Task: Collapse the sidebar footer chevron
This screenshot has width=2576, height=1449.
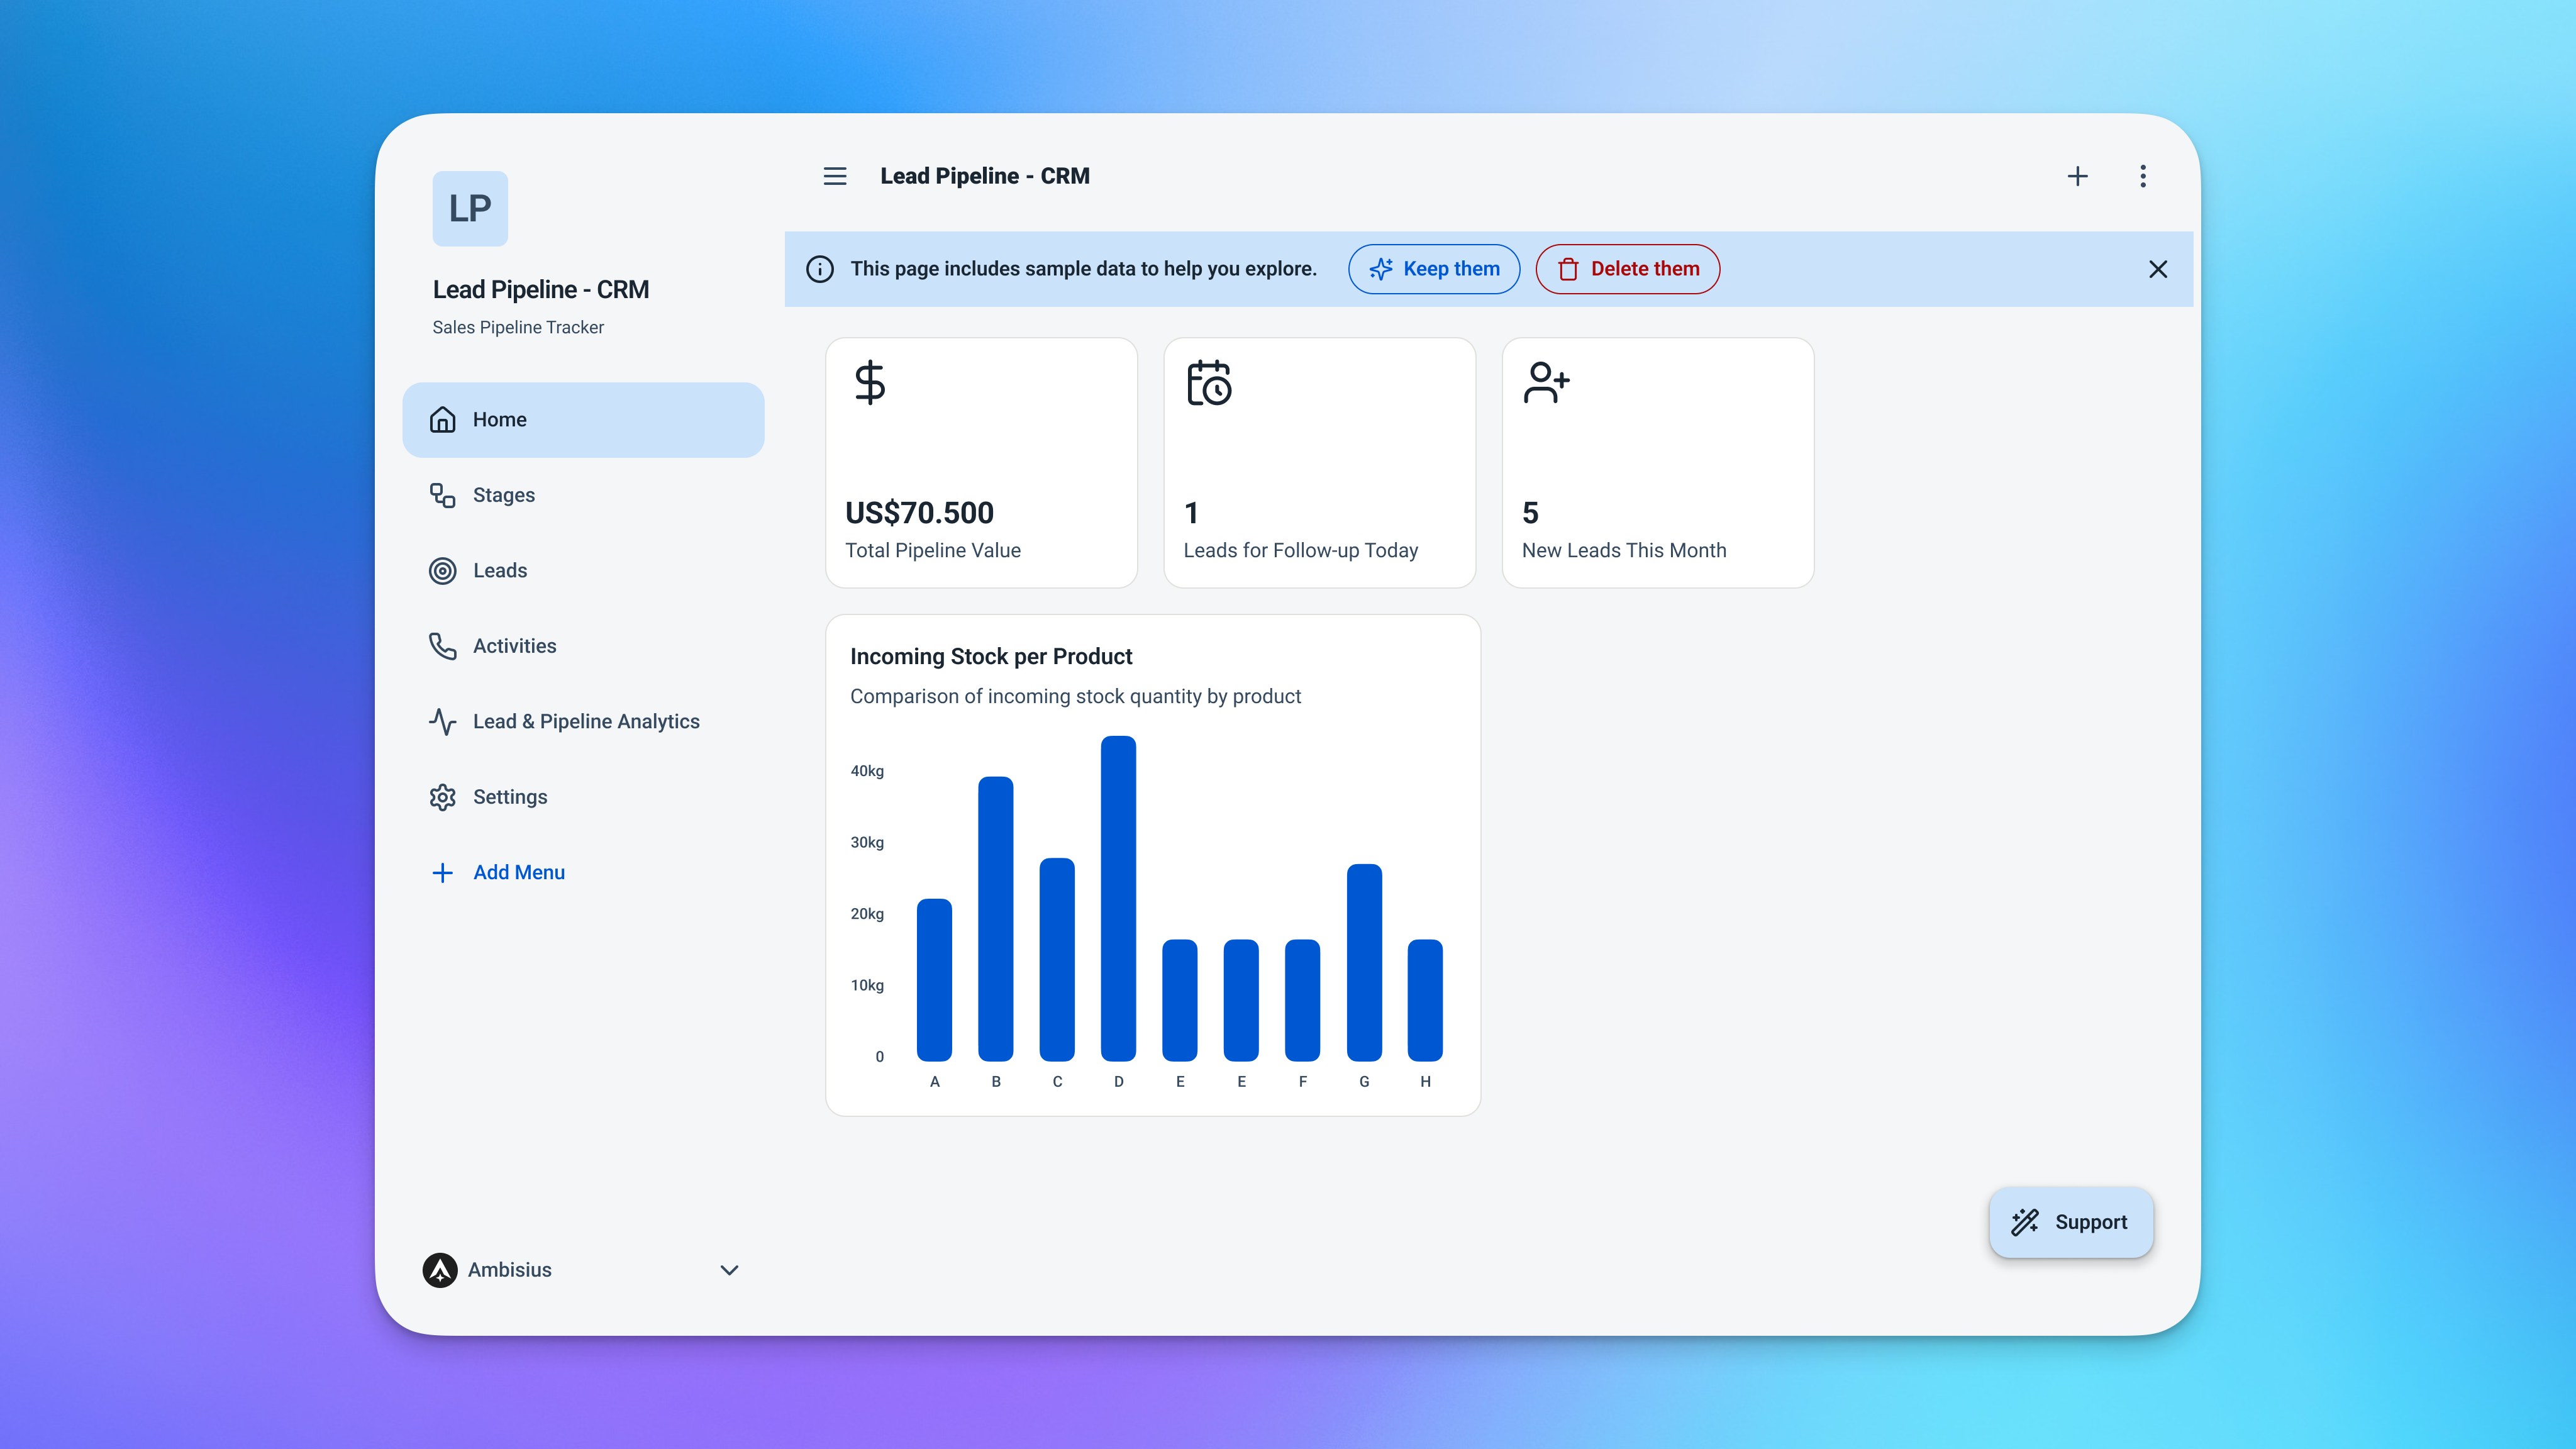Action: tap(729, 1270)
